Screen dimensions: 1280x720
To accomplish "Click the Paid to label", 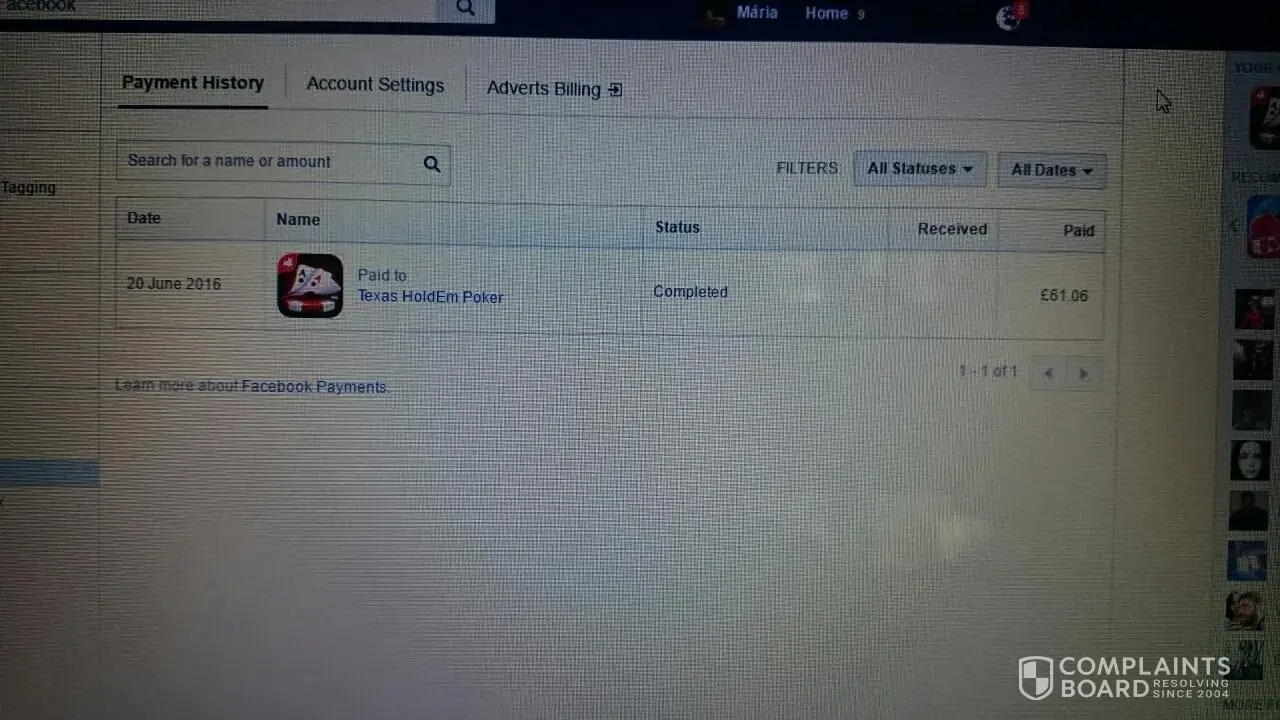I will point(382,276).
